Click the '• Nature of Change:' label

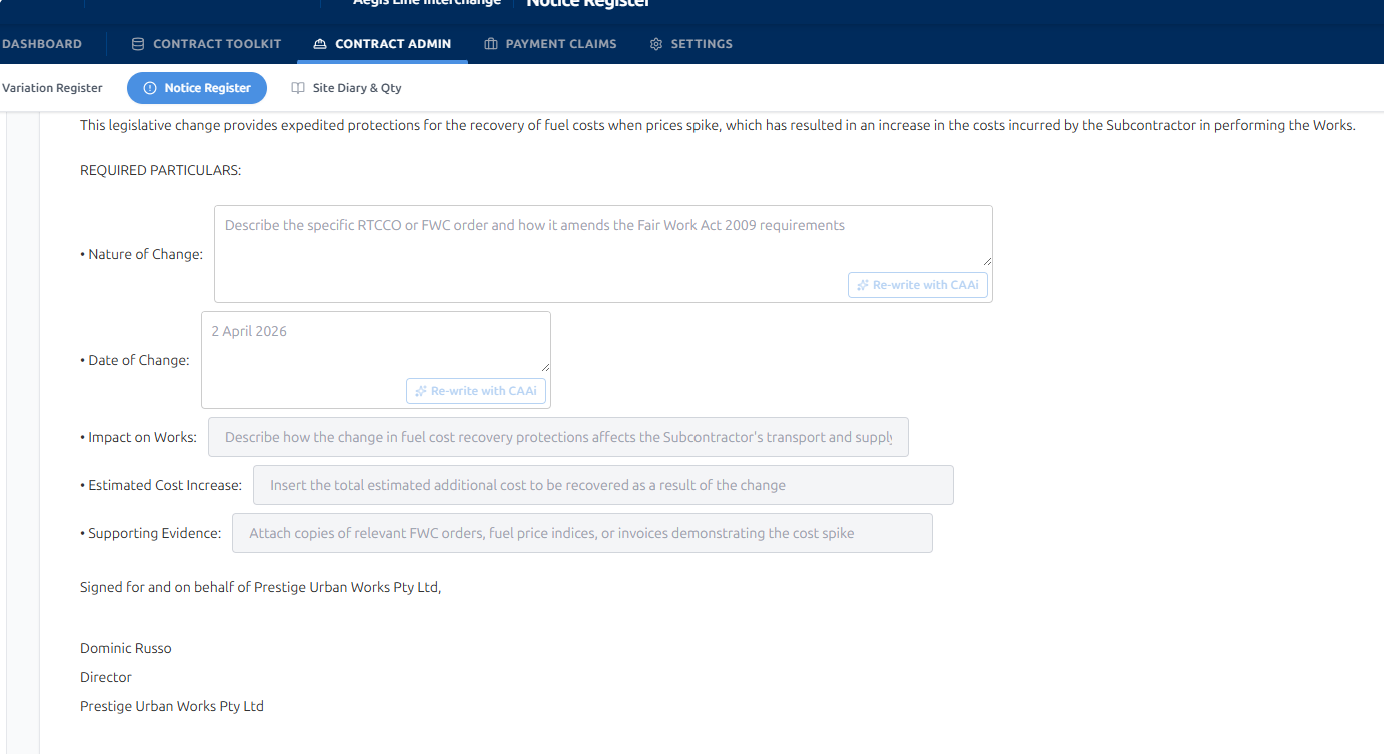click(141, 254)
